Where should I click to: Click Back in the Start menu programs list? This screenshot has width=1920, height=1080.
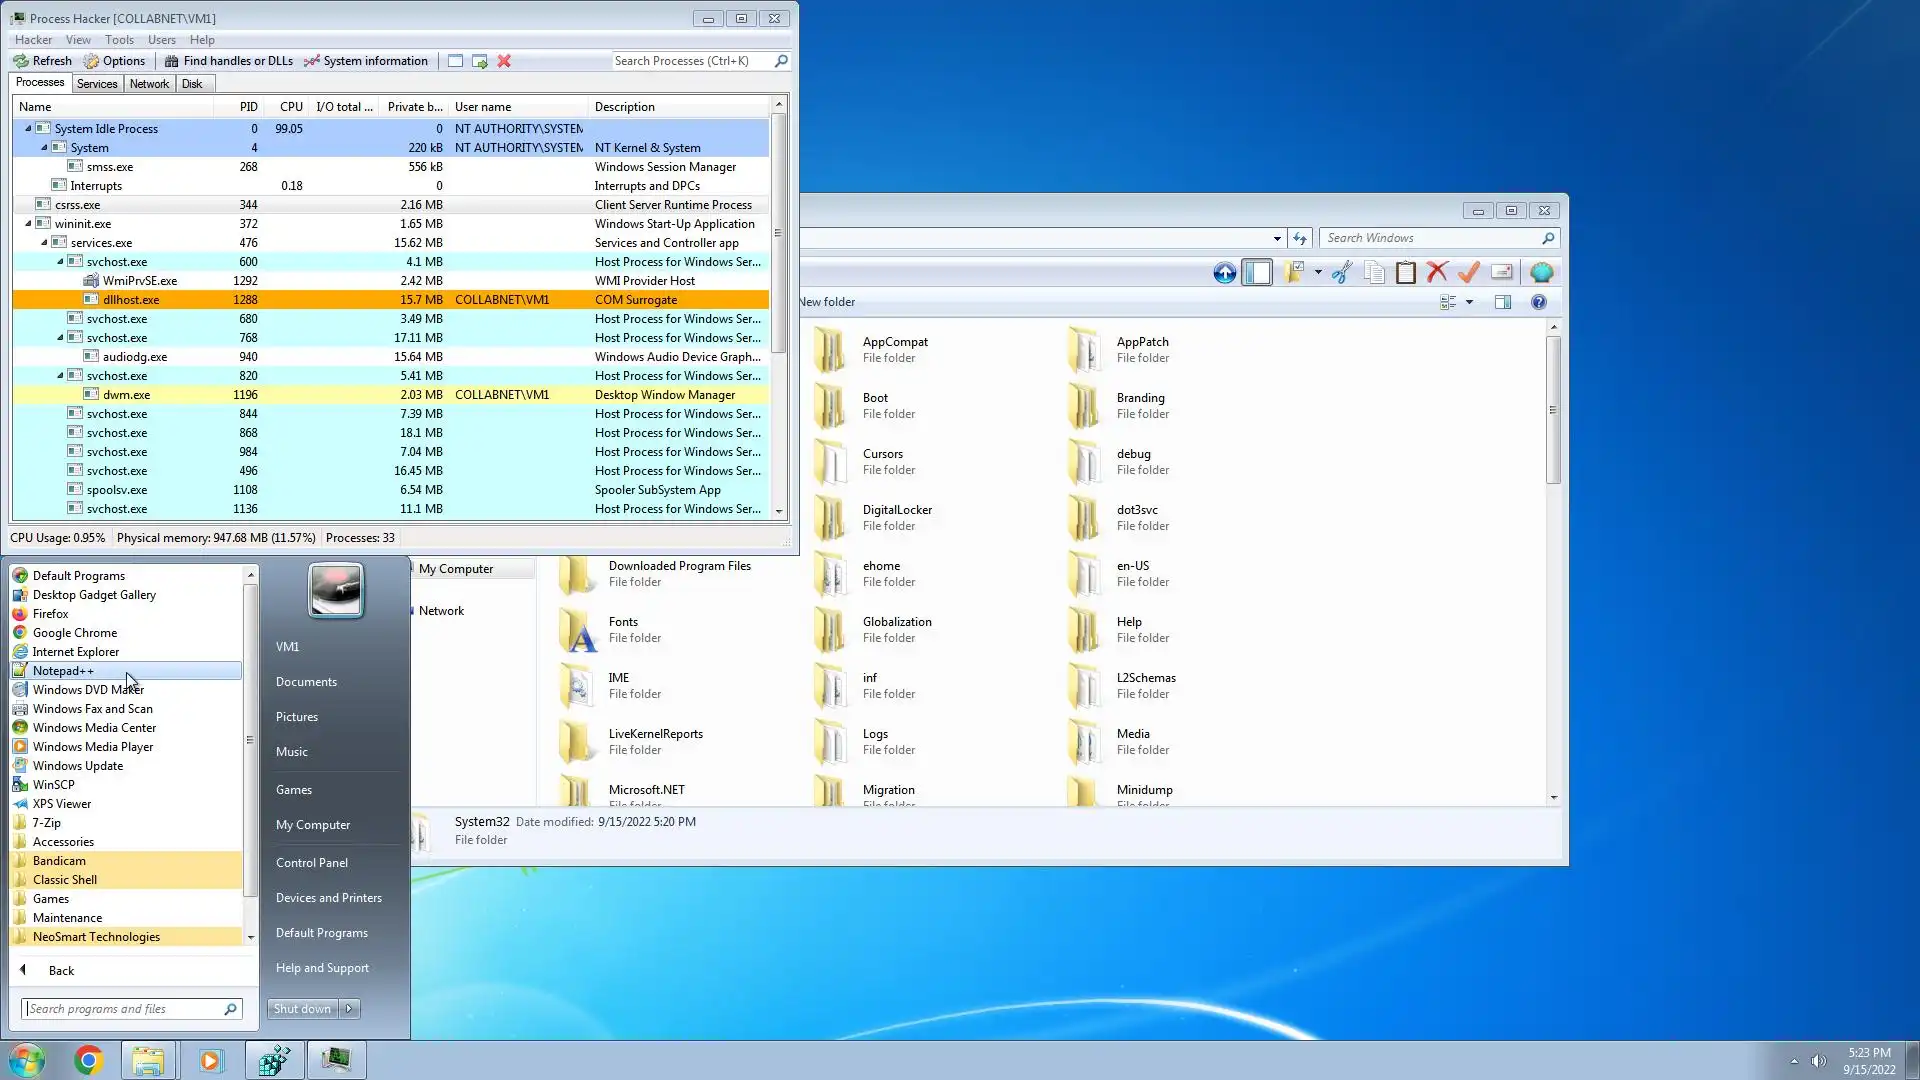[x=61, y=971]
